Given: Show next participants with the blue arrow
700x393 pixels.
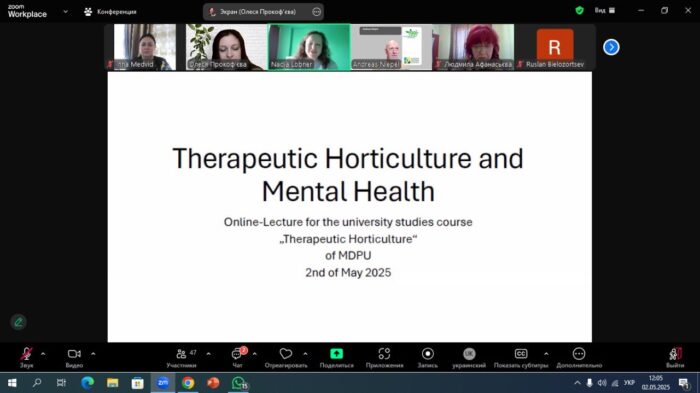Looking at the screenshot, I should [x=611, y=47].
